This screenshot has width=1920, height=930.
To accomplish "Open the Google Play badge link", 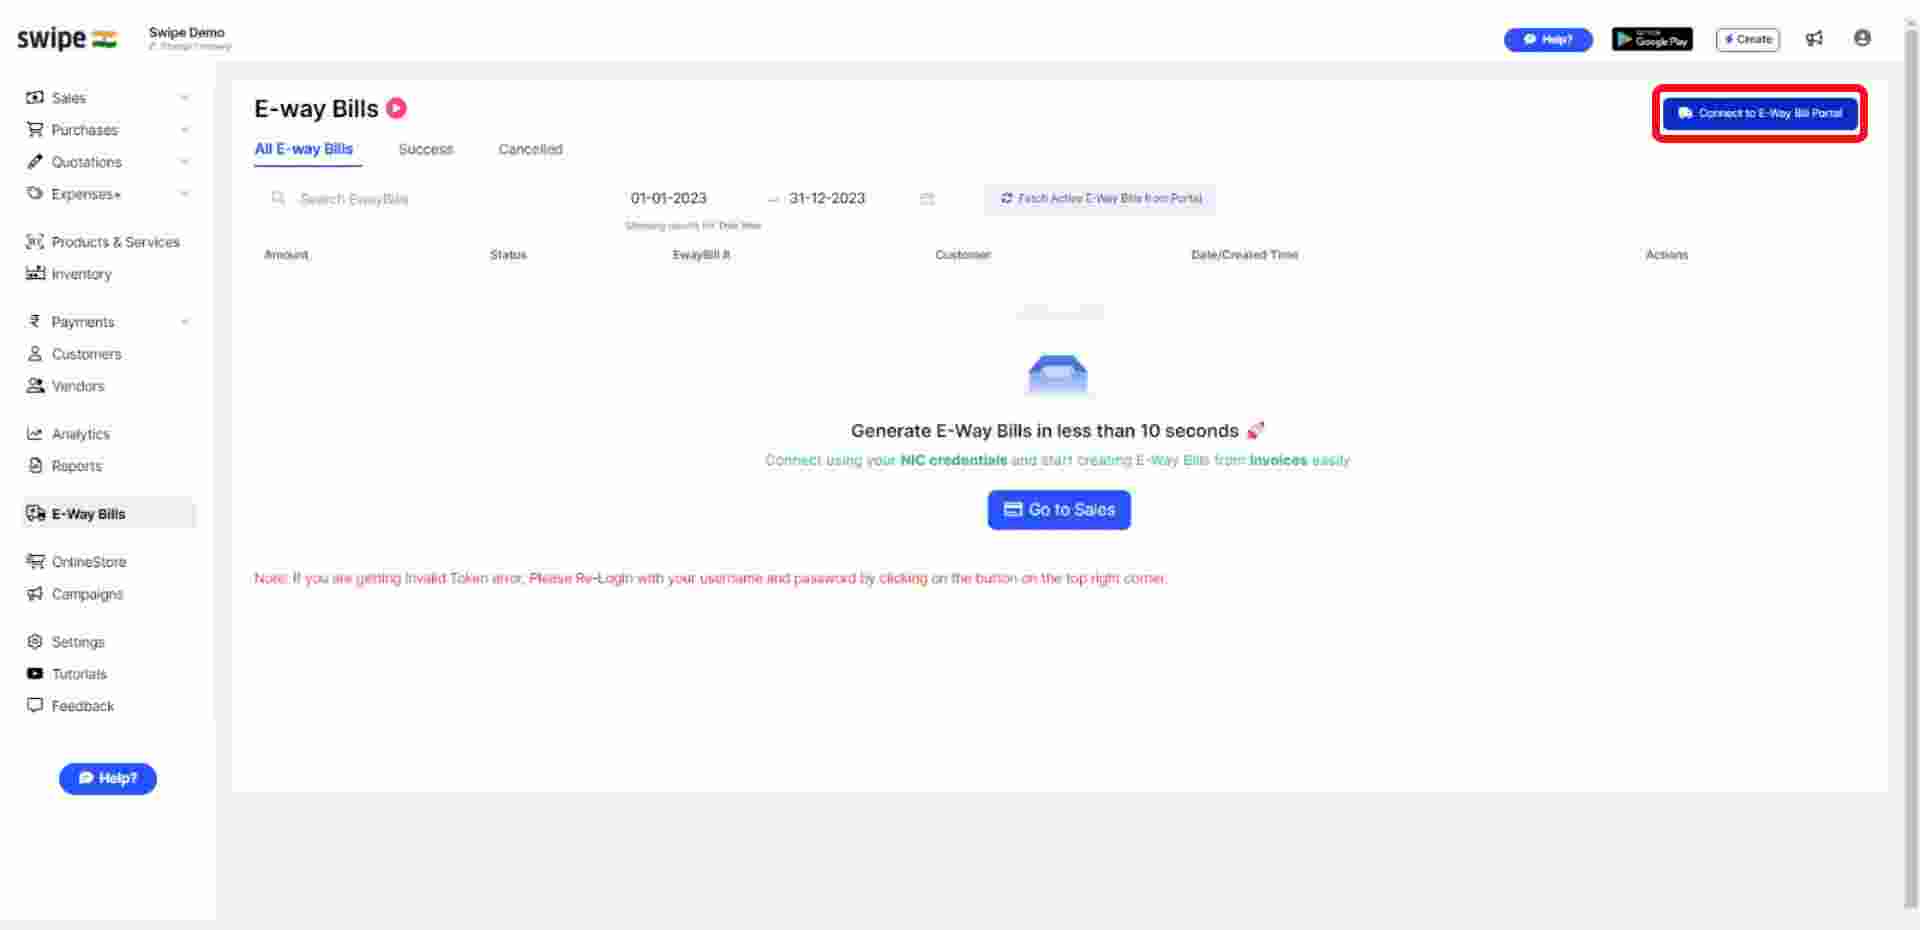I will pyautogui.click(x=1652, y=39).
